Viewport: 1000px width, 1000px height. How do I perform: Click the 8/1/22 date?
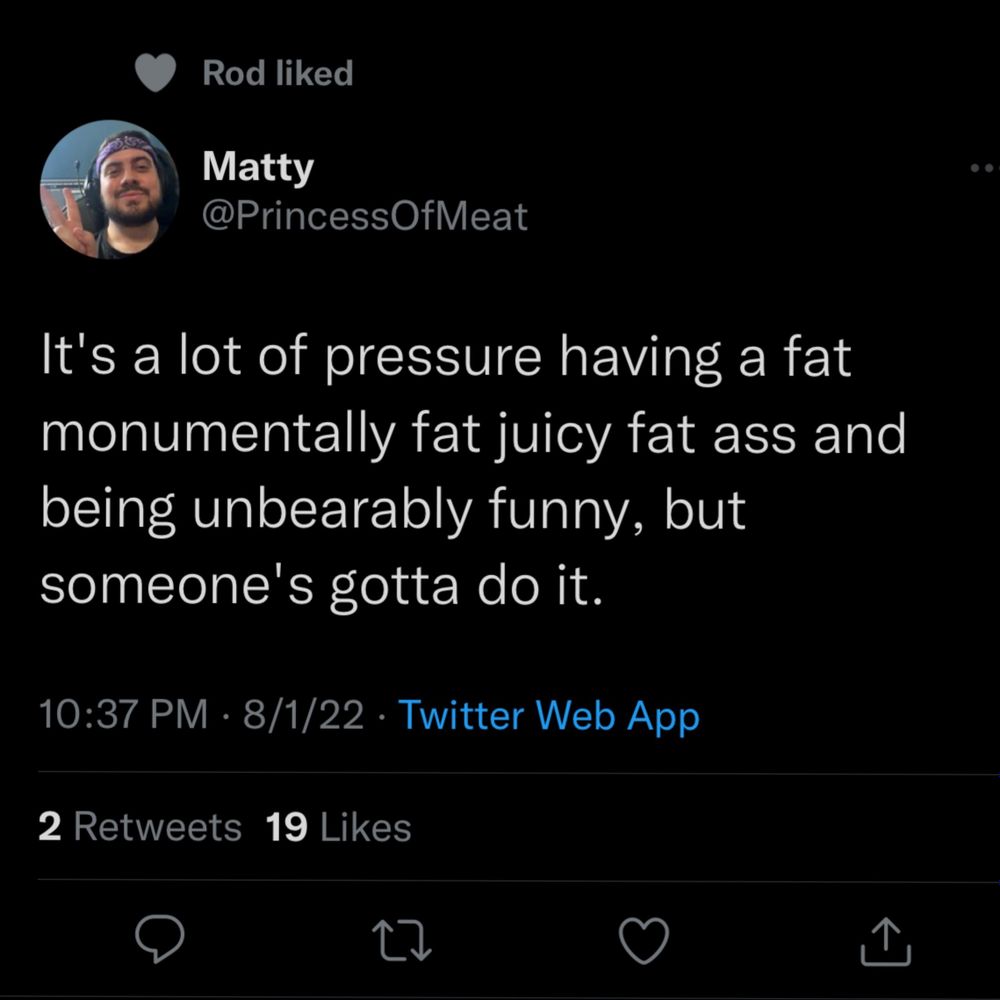tap(303, 714)
